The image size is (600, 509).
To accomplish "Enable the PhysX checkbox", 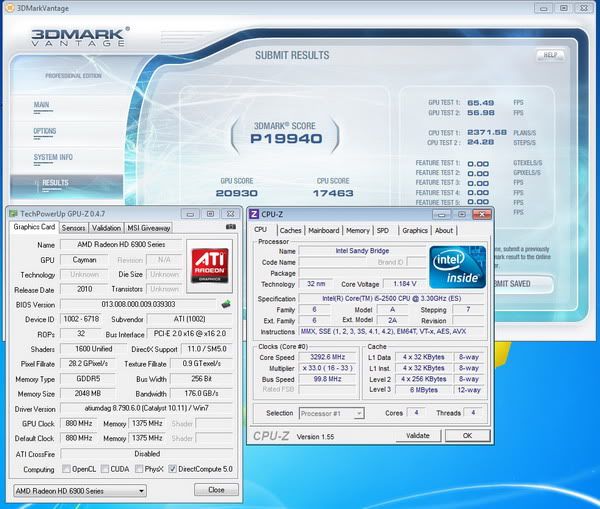I will click(x=139, y=469).
